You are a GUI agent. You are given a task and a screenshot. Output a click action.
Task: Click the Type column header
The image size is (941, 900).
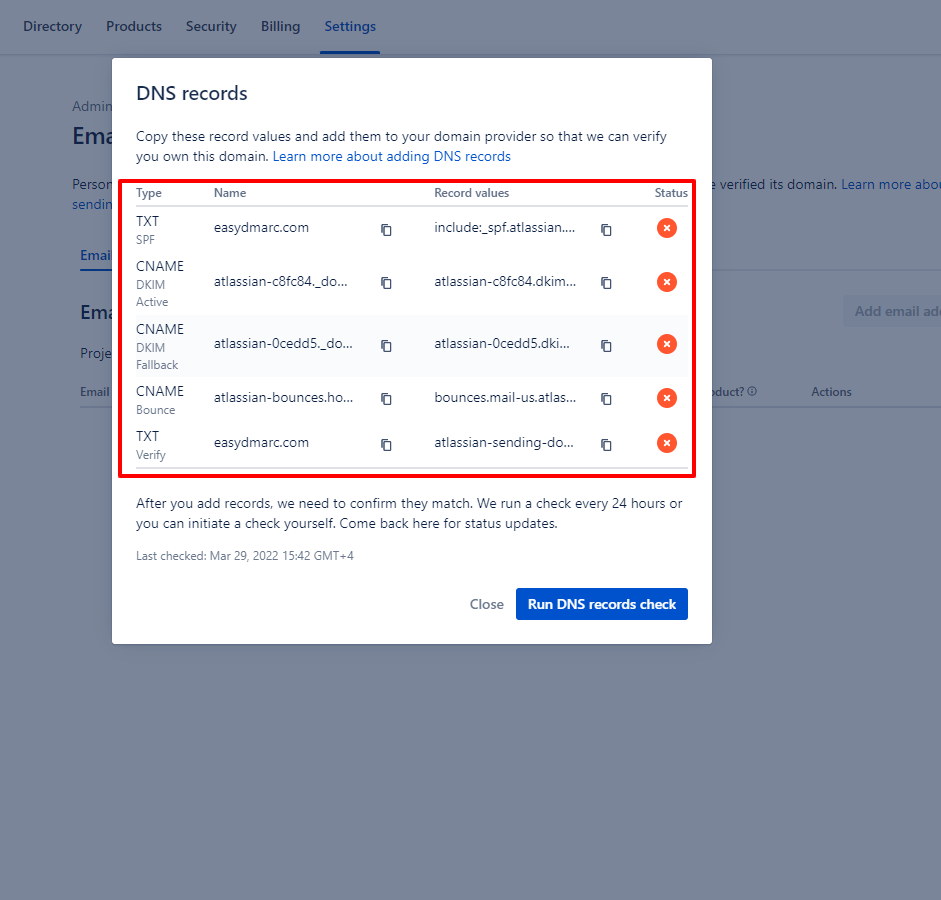(149, 193)
